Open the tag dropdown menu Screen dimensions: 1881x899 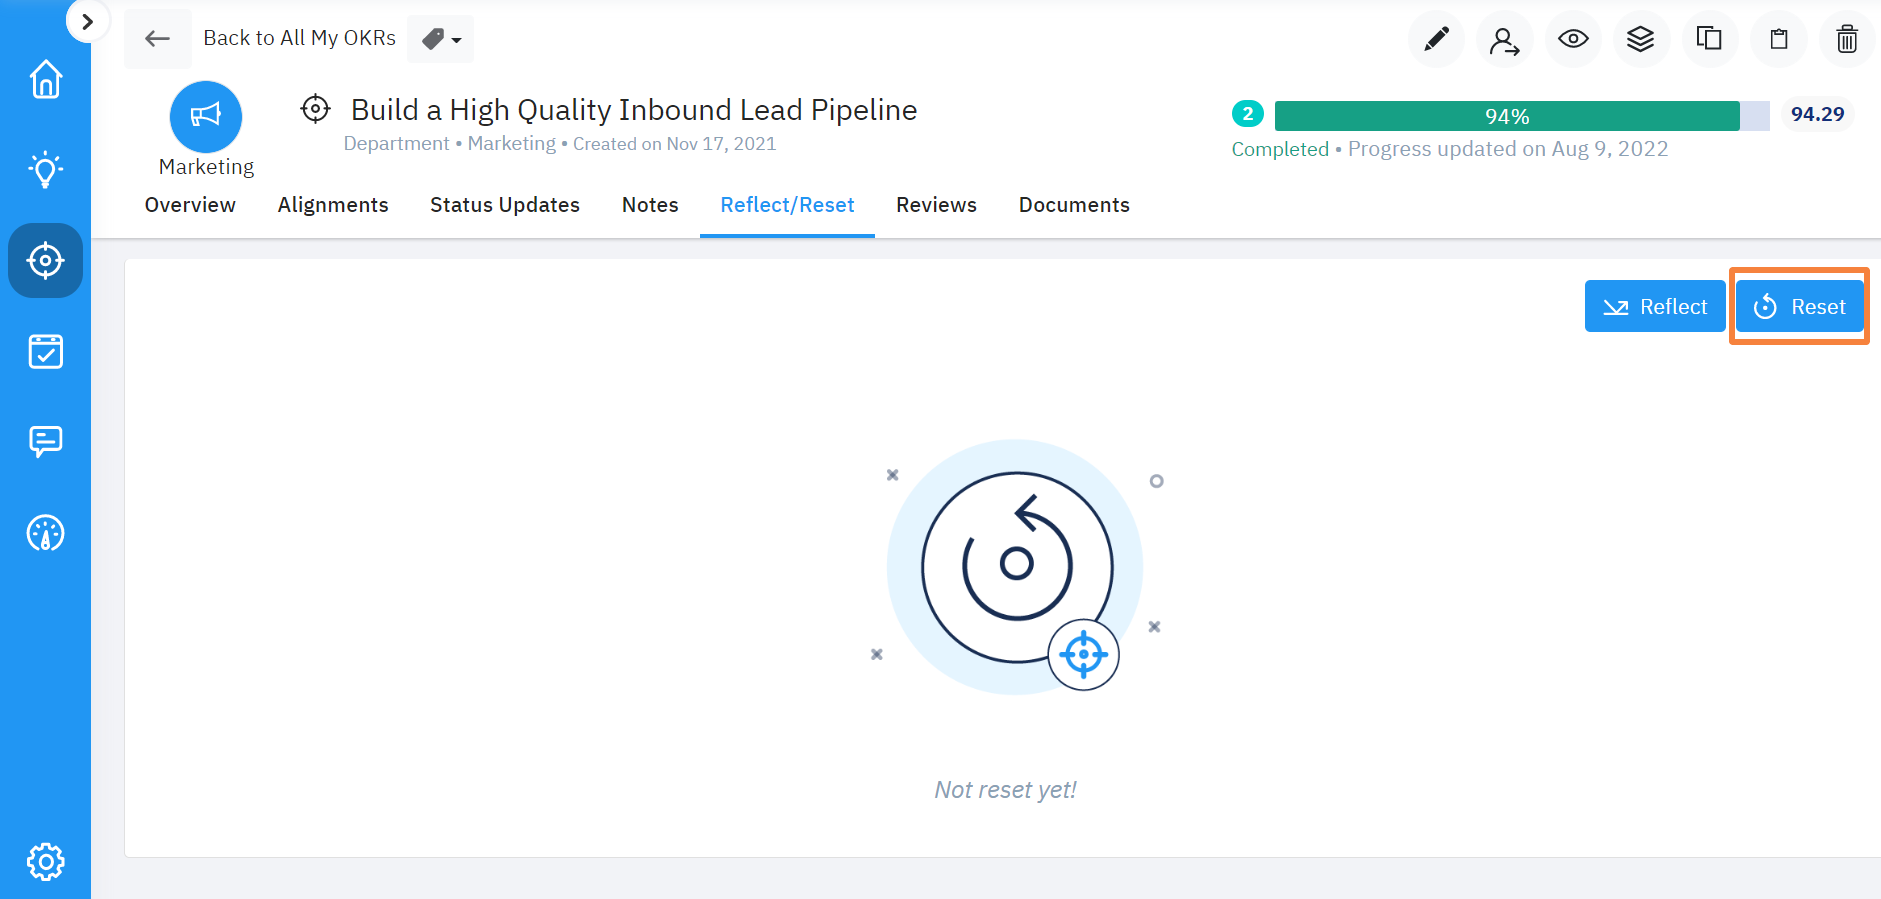(x=441, y=39)
